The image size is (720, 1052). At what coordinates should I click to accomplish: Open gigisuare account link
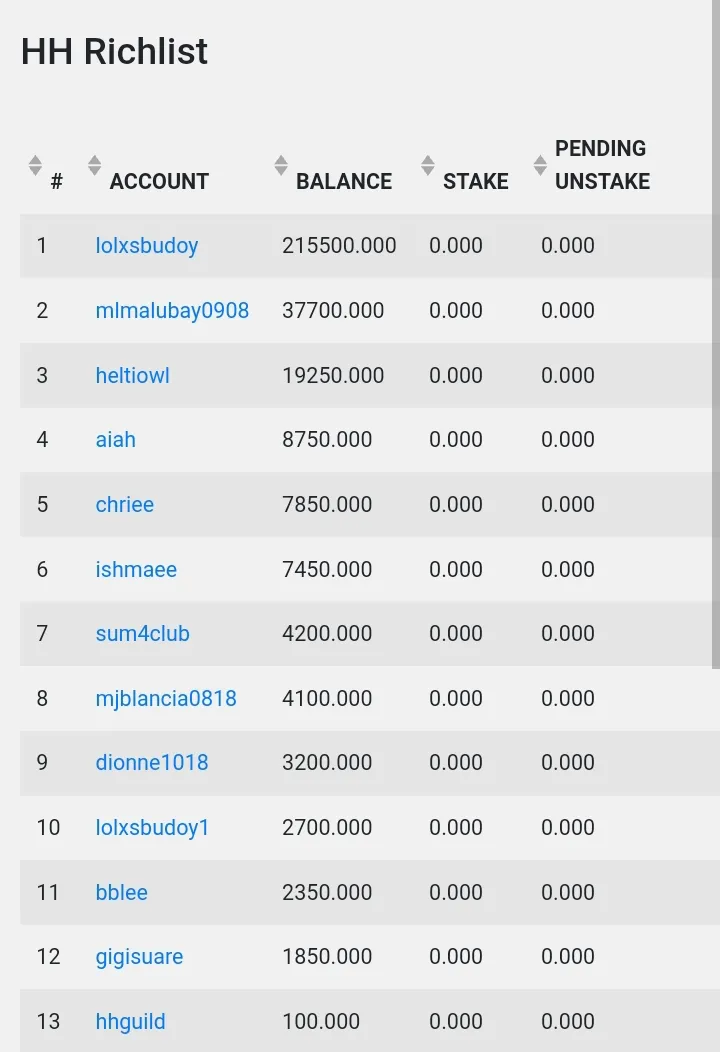(139, 957)
